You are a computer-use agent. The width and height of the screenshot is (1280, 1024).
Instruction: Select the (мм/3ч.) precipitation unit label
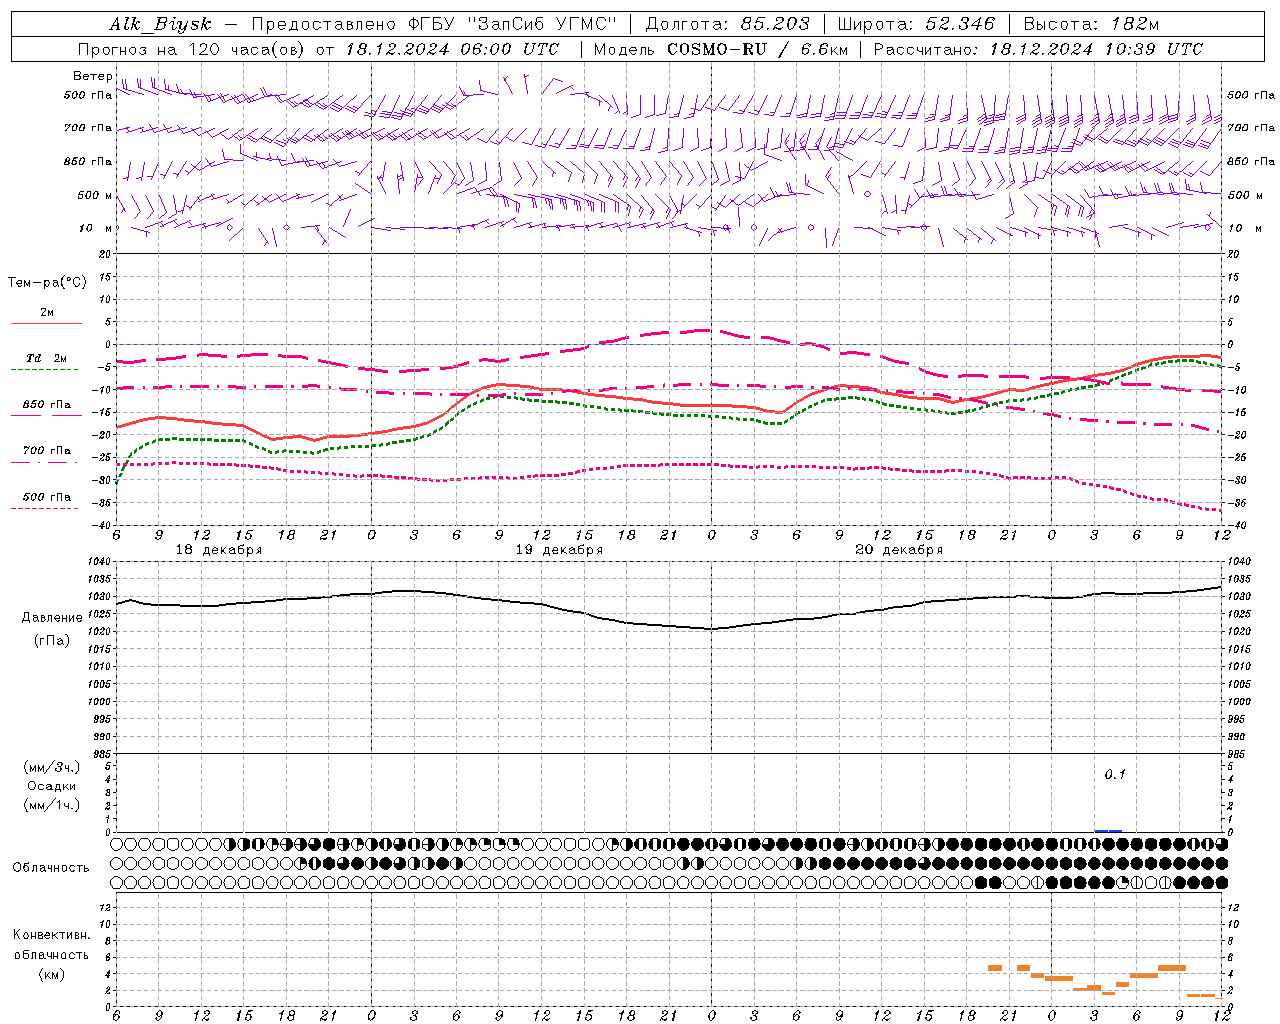(52, 767)
